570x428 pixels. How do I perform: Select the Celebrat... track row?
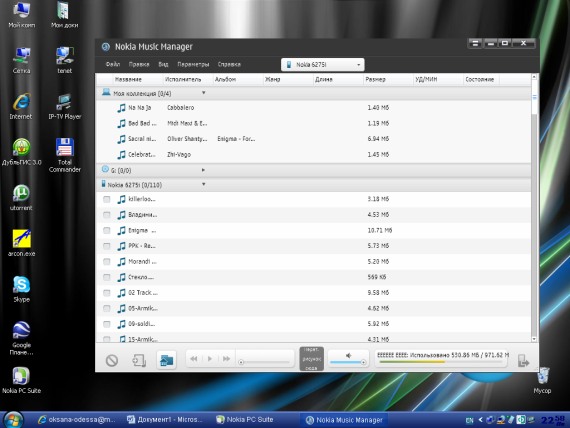pyautogui.click(x=313, y=155)
